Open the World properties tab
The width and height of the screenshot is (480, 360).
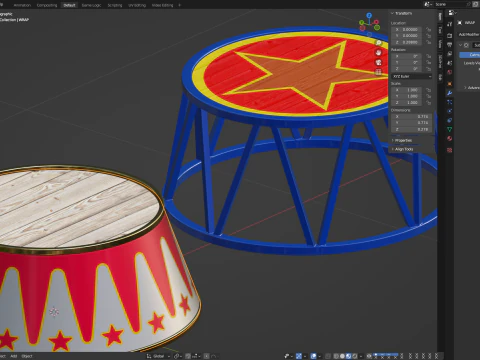coord(449,72)
